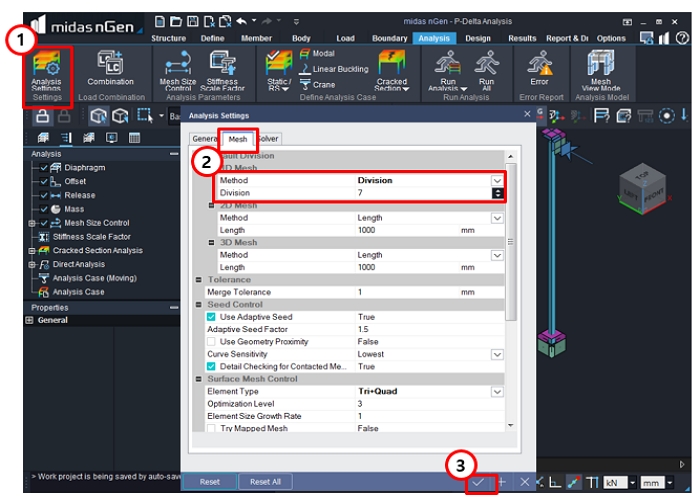Click the Run All icon
The width and height of the screenshot is (700, 500).
(486, 68)
